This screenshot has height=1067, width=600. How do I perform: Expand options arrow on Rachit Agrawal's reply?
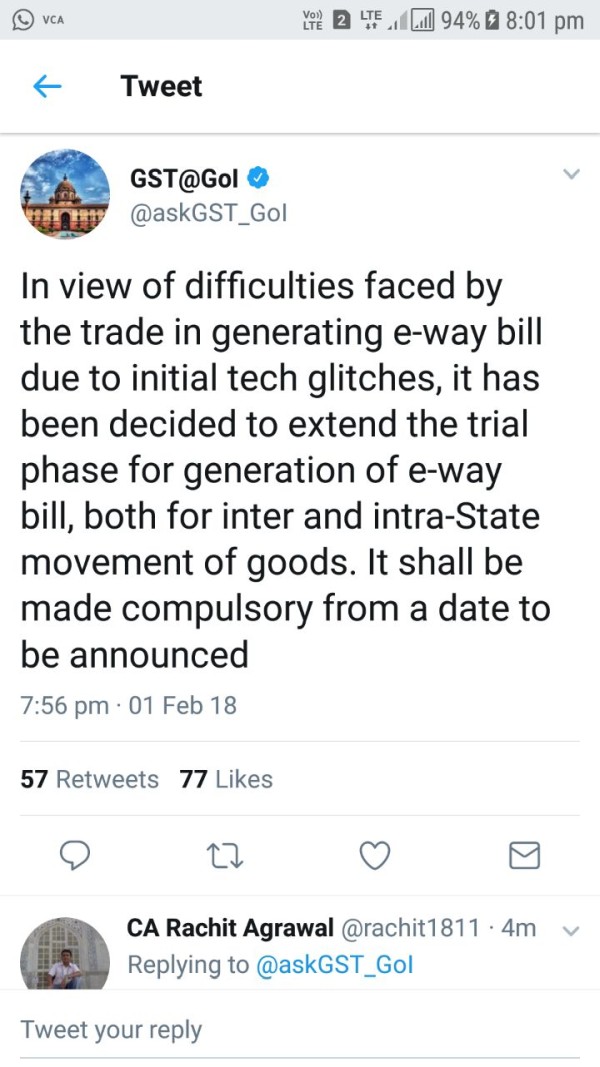pos(571,930)
